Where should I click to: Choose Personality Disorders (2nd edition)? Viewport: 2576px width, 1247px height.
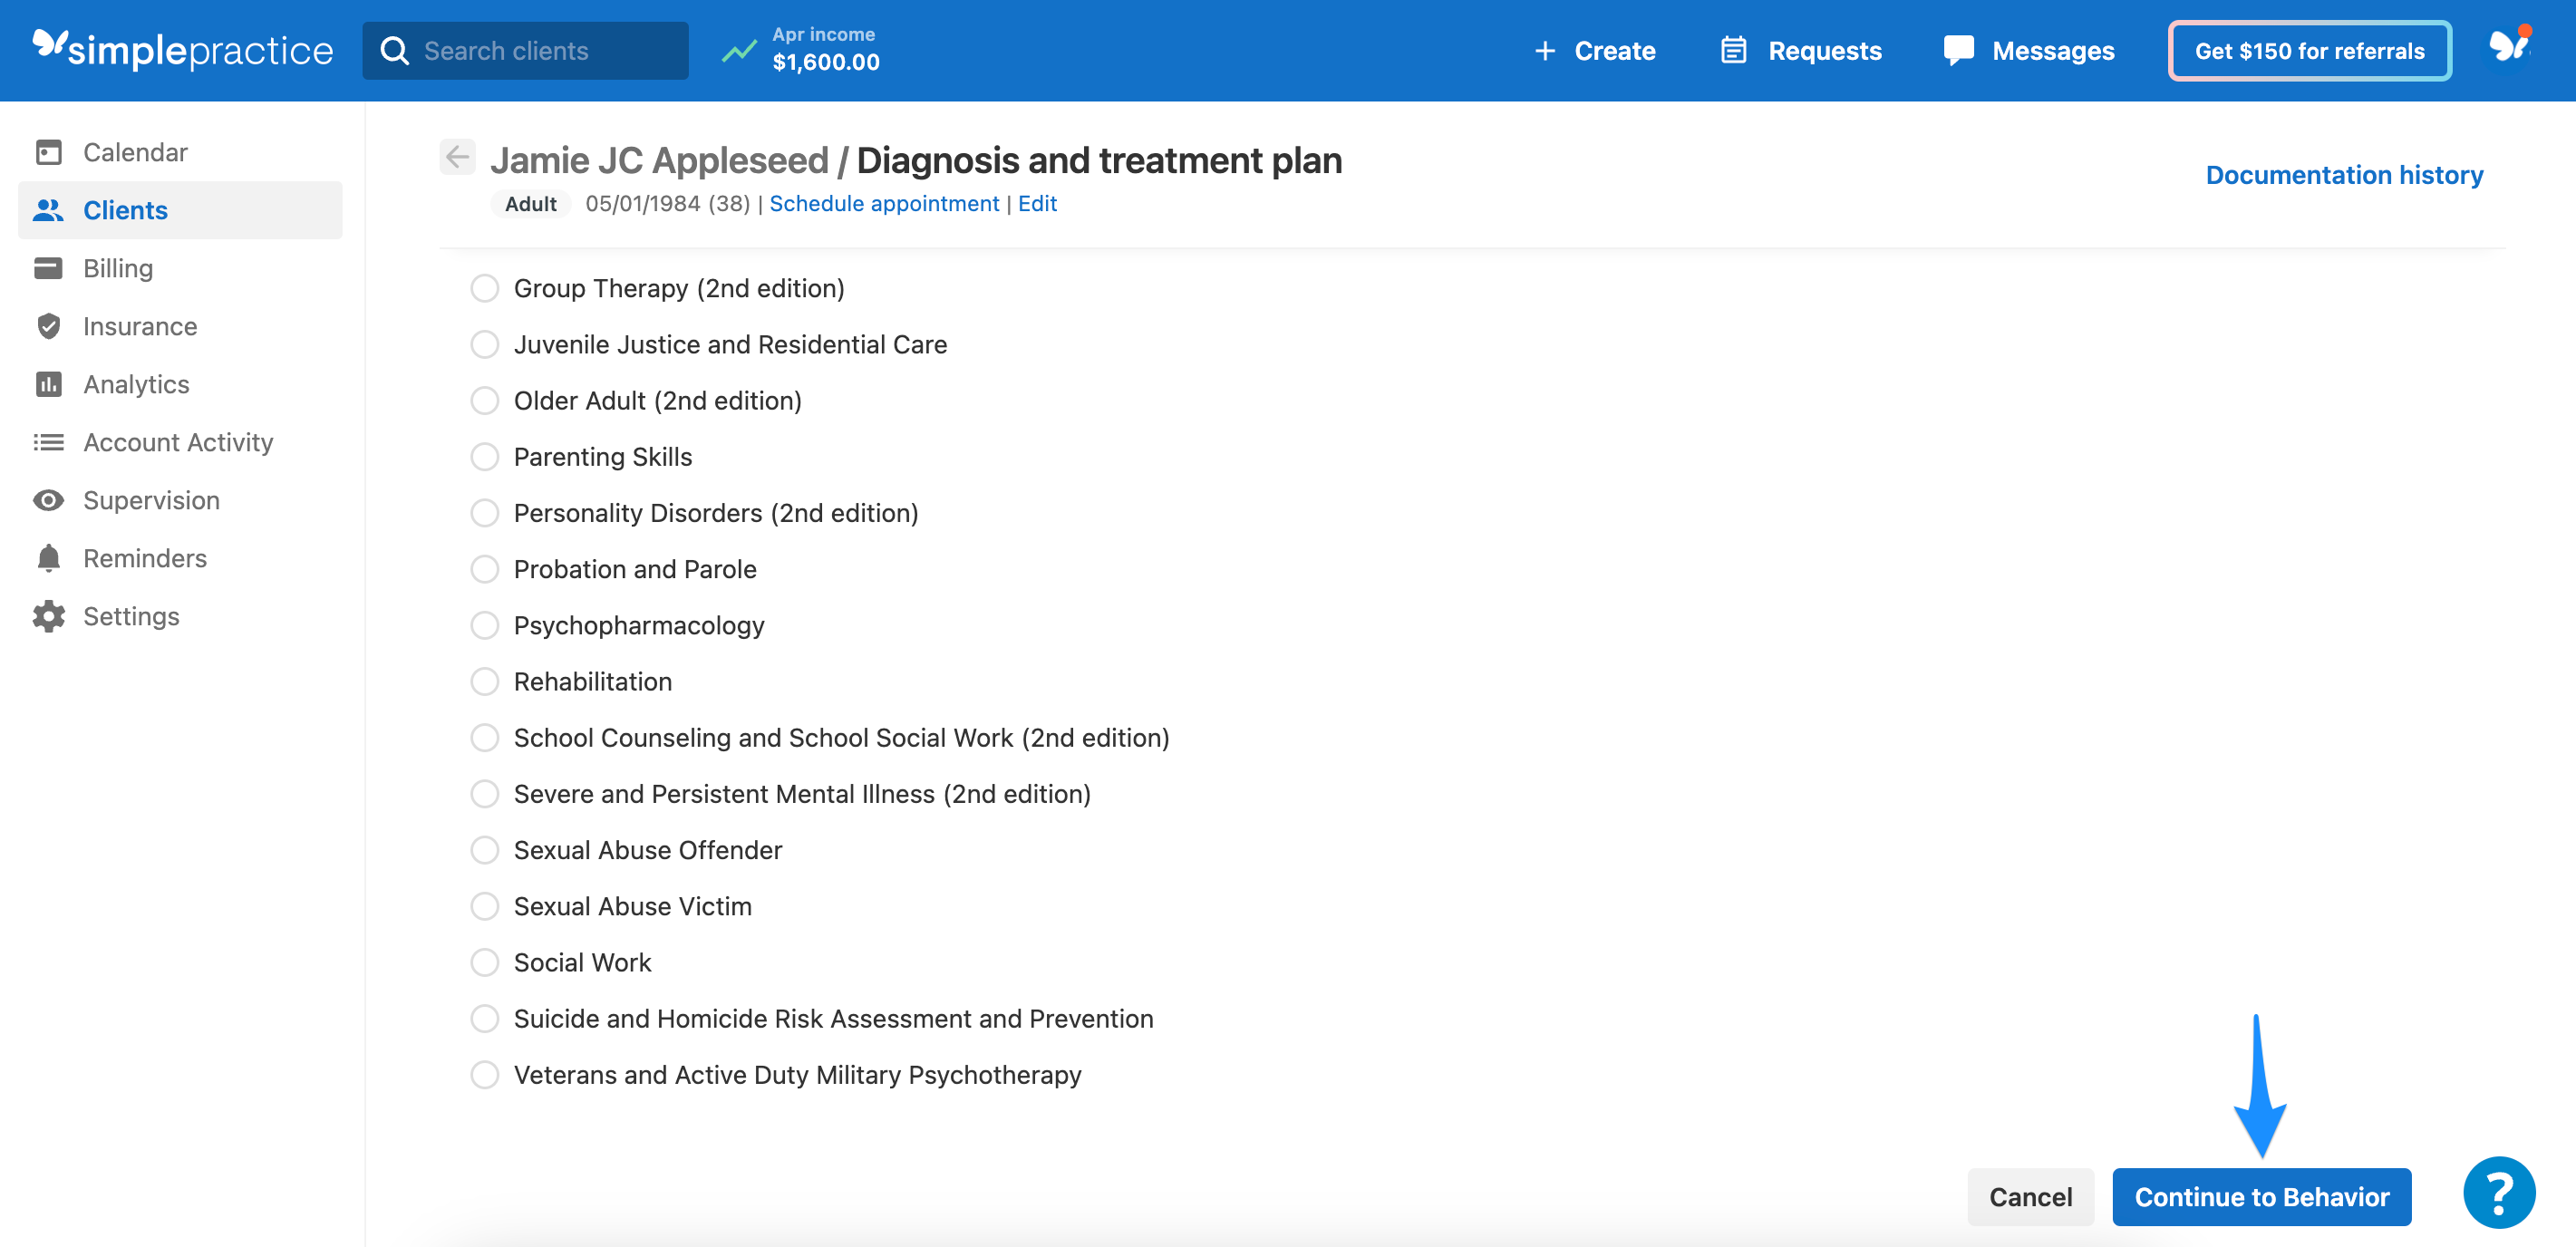pos(485,513)
